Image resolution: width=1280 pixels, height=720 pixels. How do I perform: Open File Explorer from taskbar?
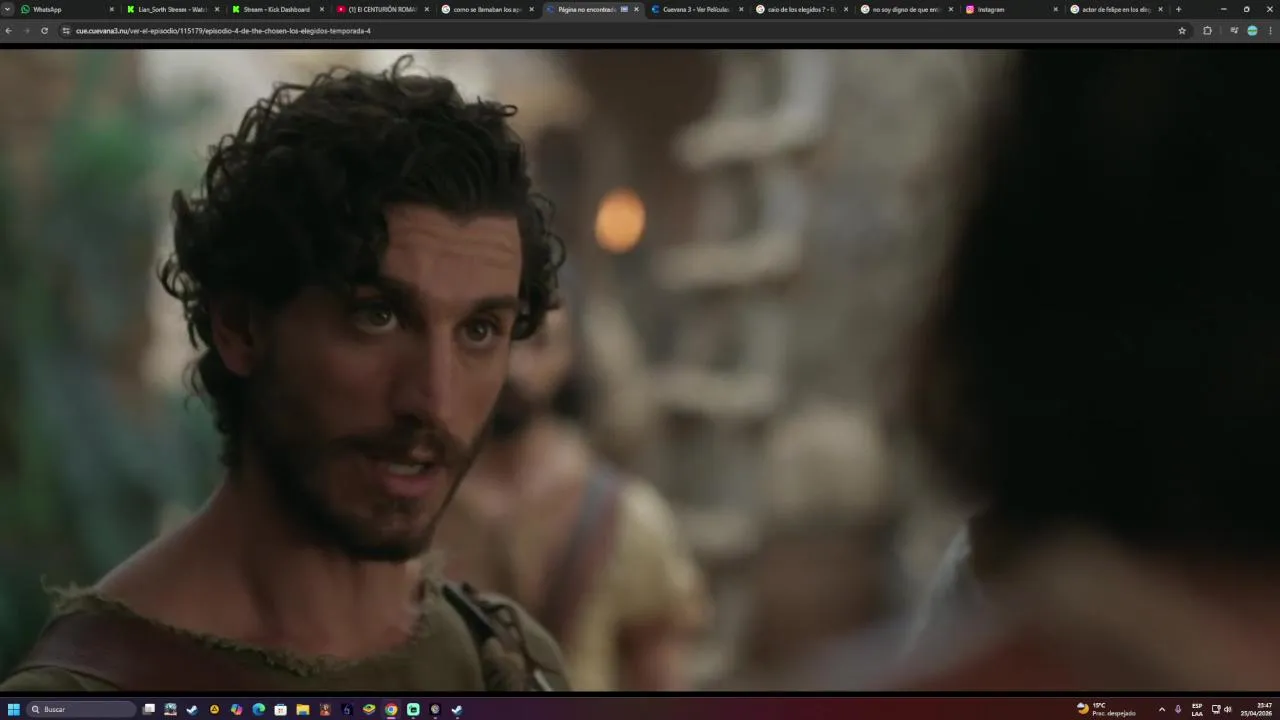tap(302, 709)
